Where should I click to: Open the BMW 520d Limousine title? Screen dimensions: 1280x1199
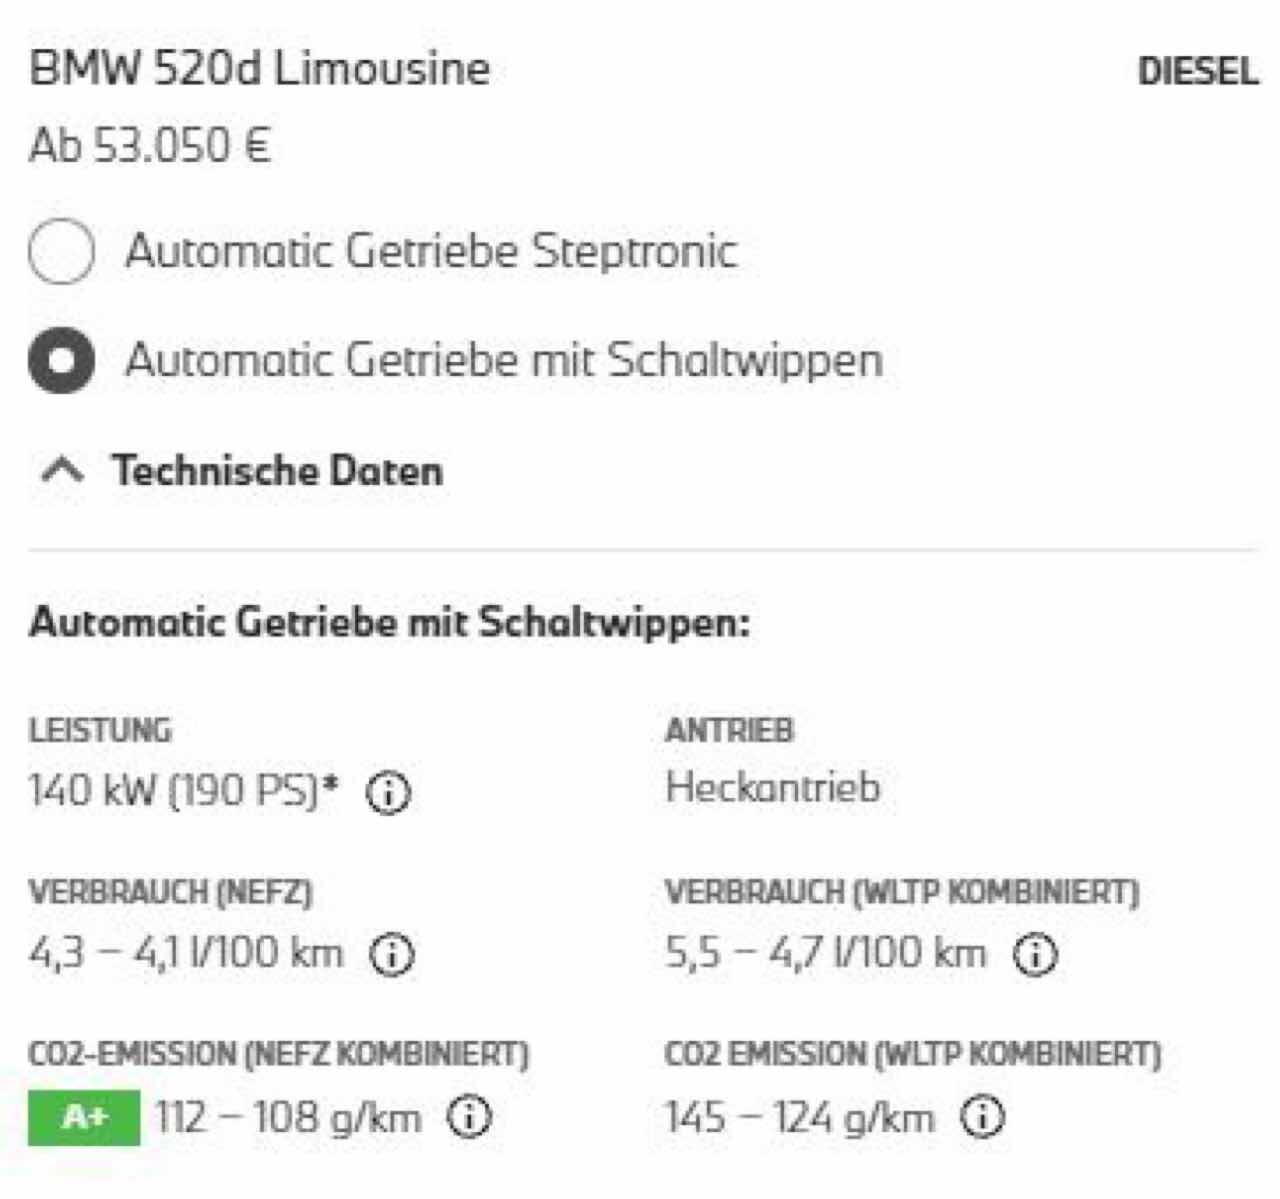coord(260,69)
